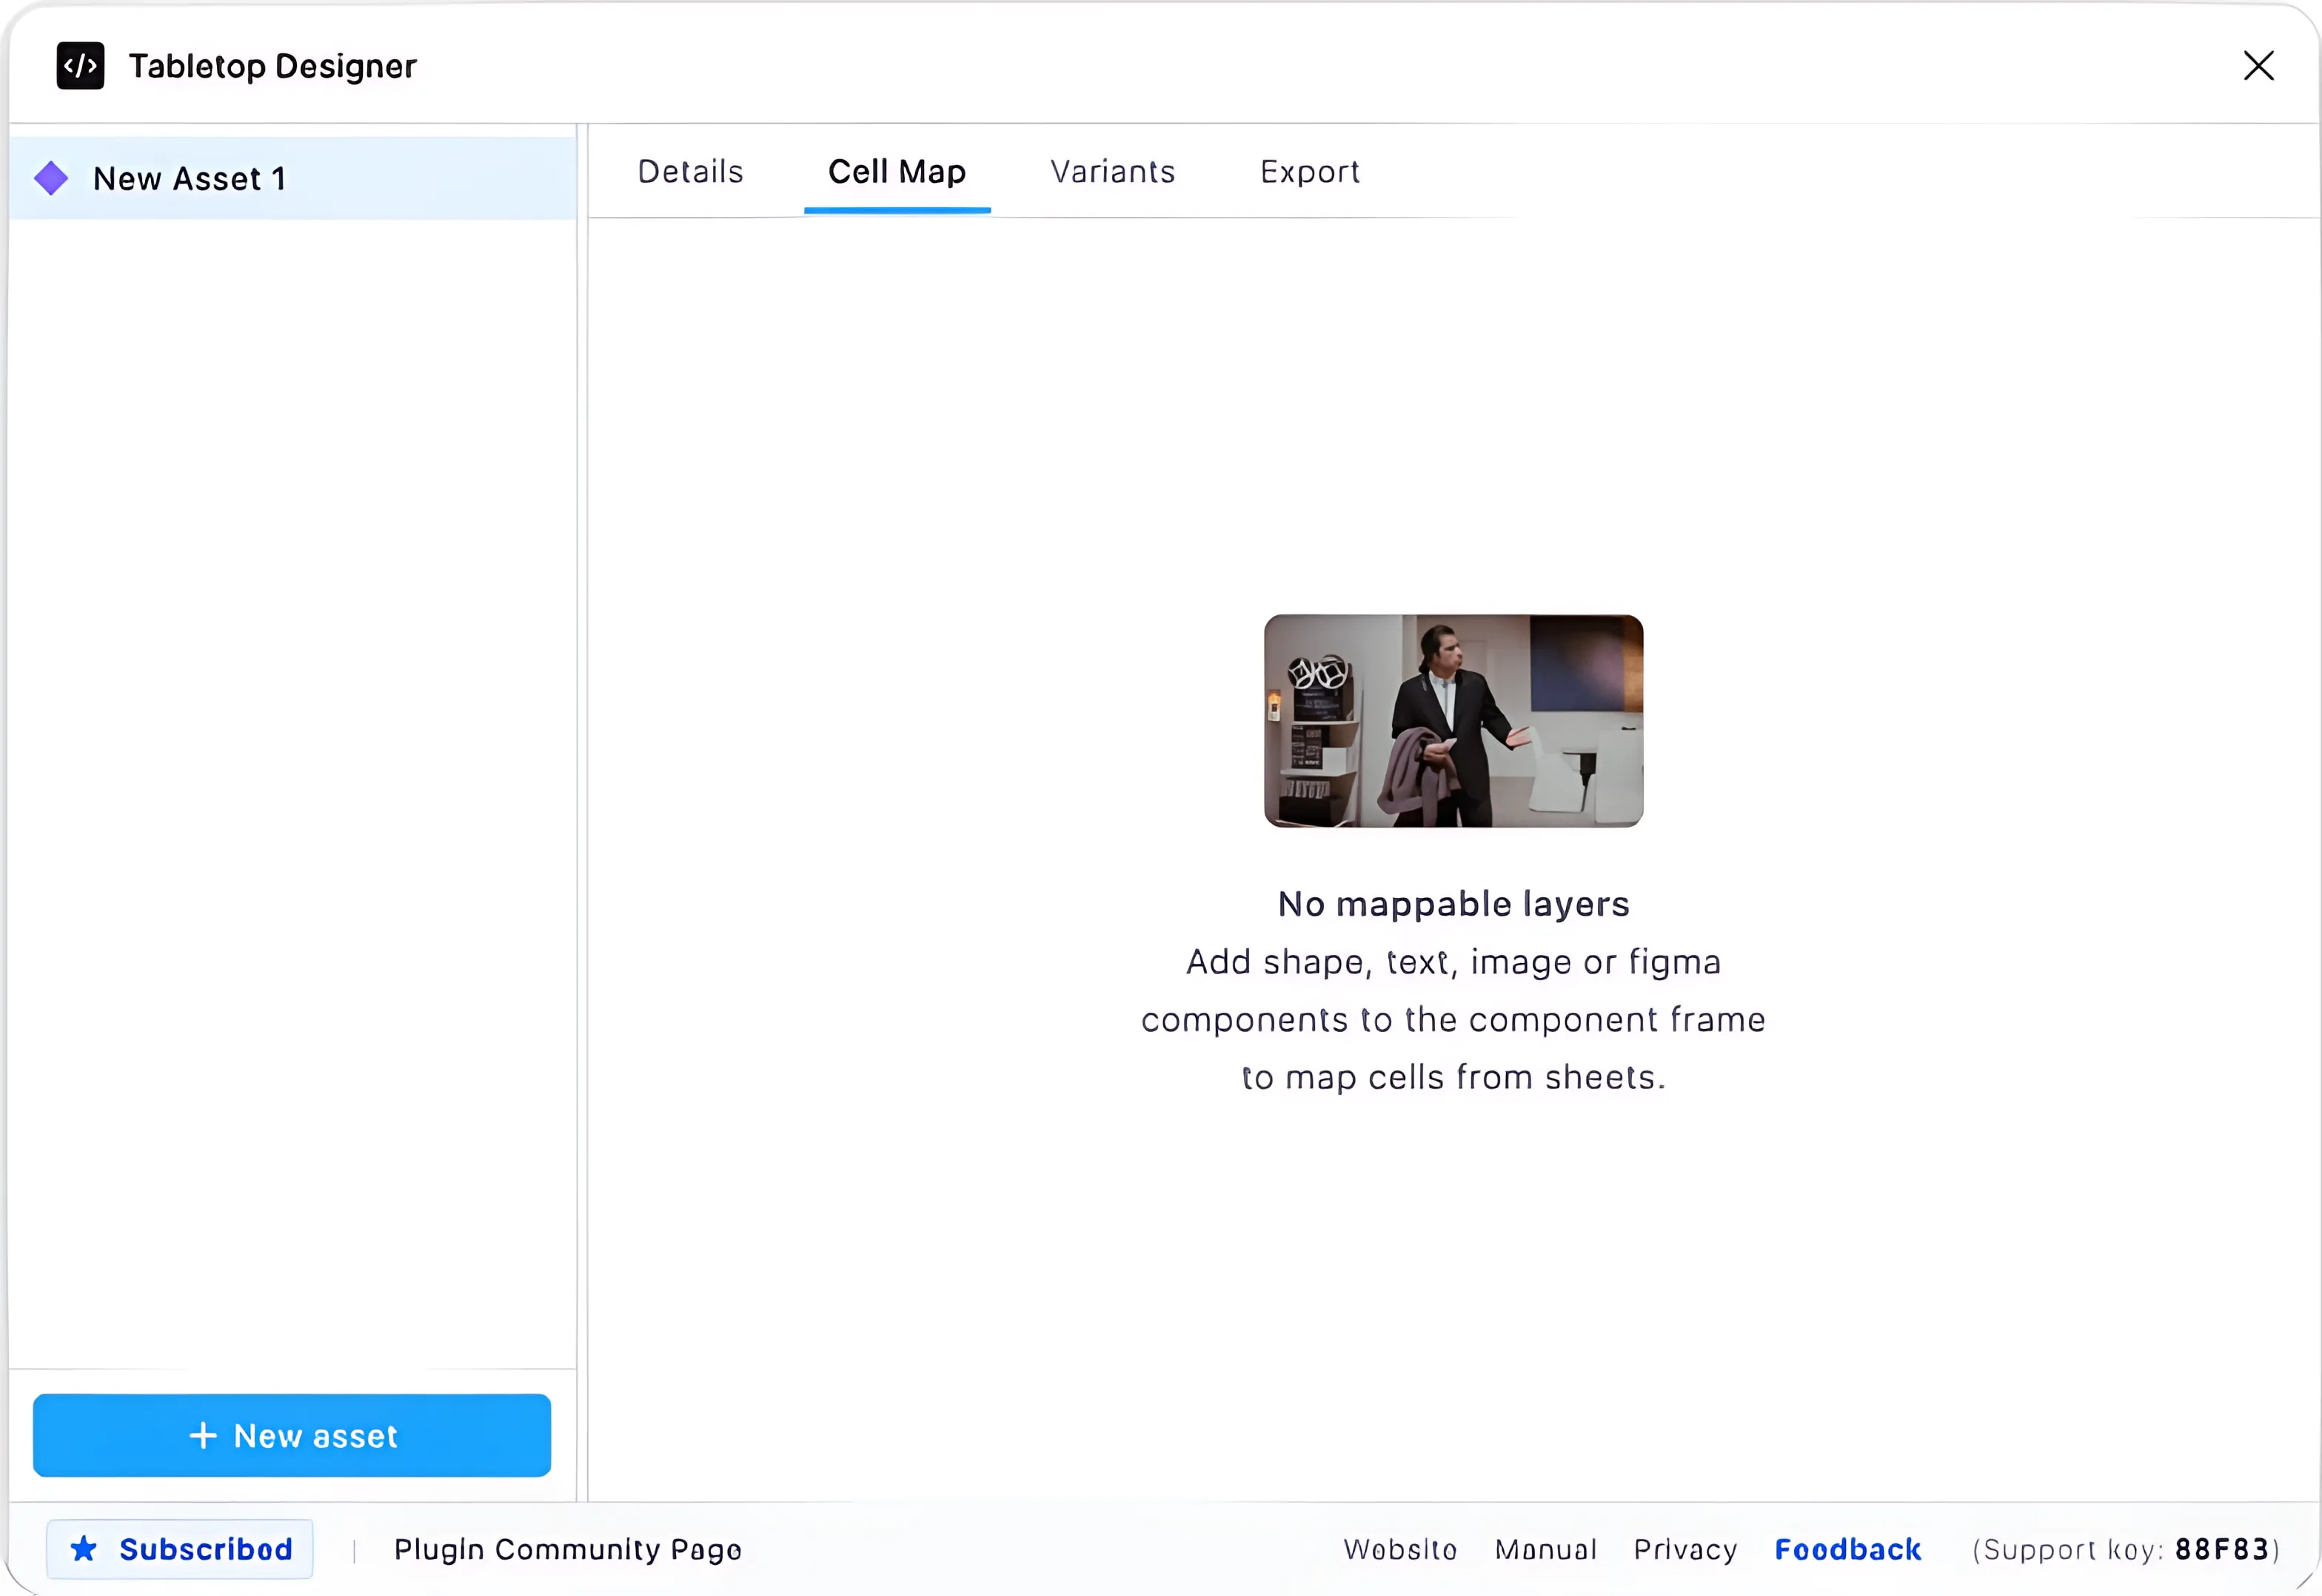Switch to the Details tab

point(690,172)
